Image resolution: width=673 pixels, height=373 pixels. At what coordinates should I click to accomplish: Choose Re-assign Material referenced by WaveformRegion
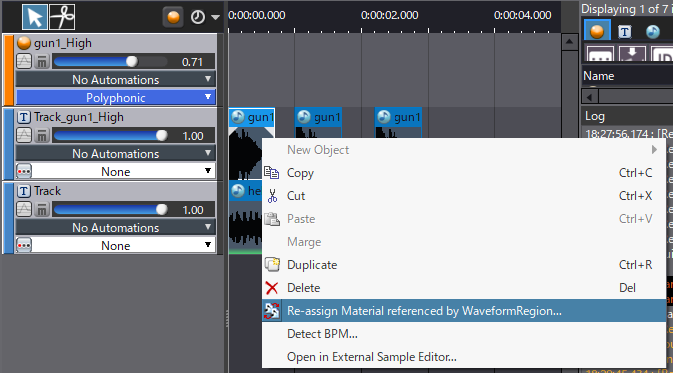pyautogui.click(x=464, y=311)
